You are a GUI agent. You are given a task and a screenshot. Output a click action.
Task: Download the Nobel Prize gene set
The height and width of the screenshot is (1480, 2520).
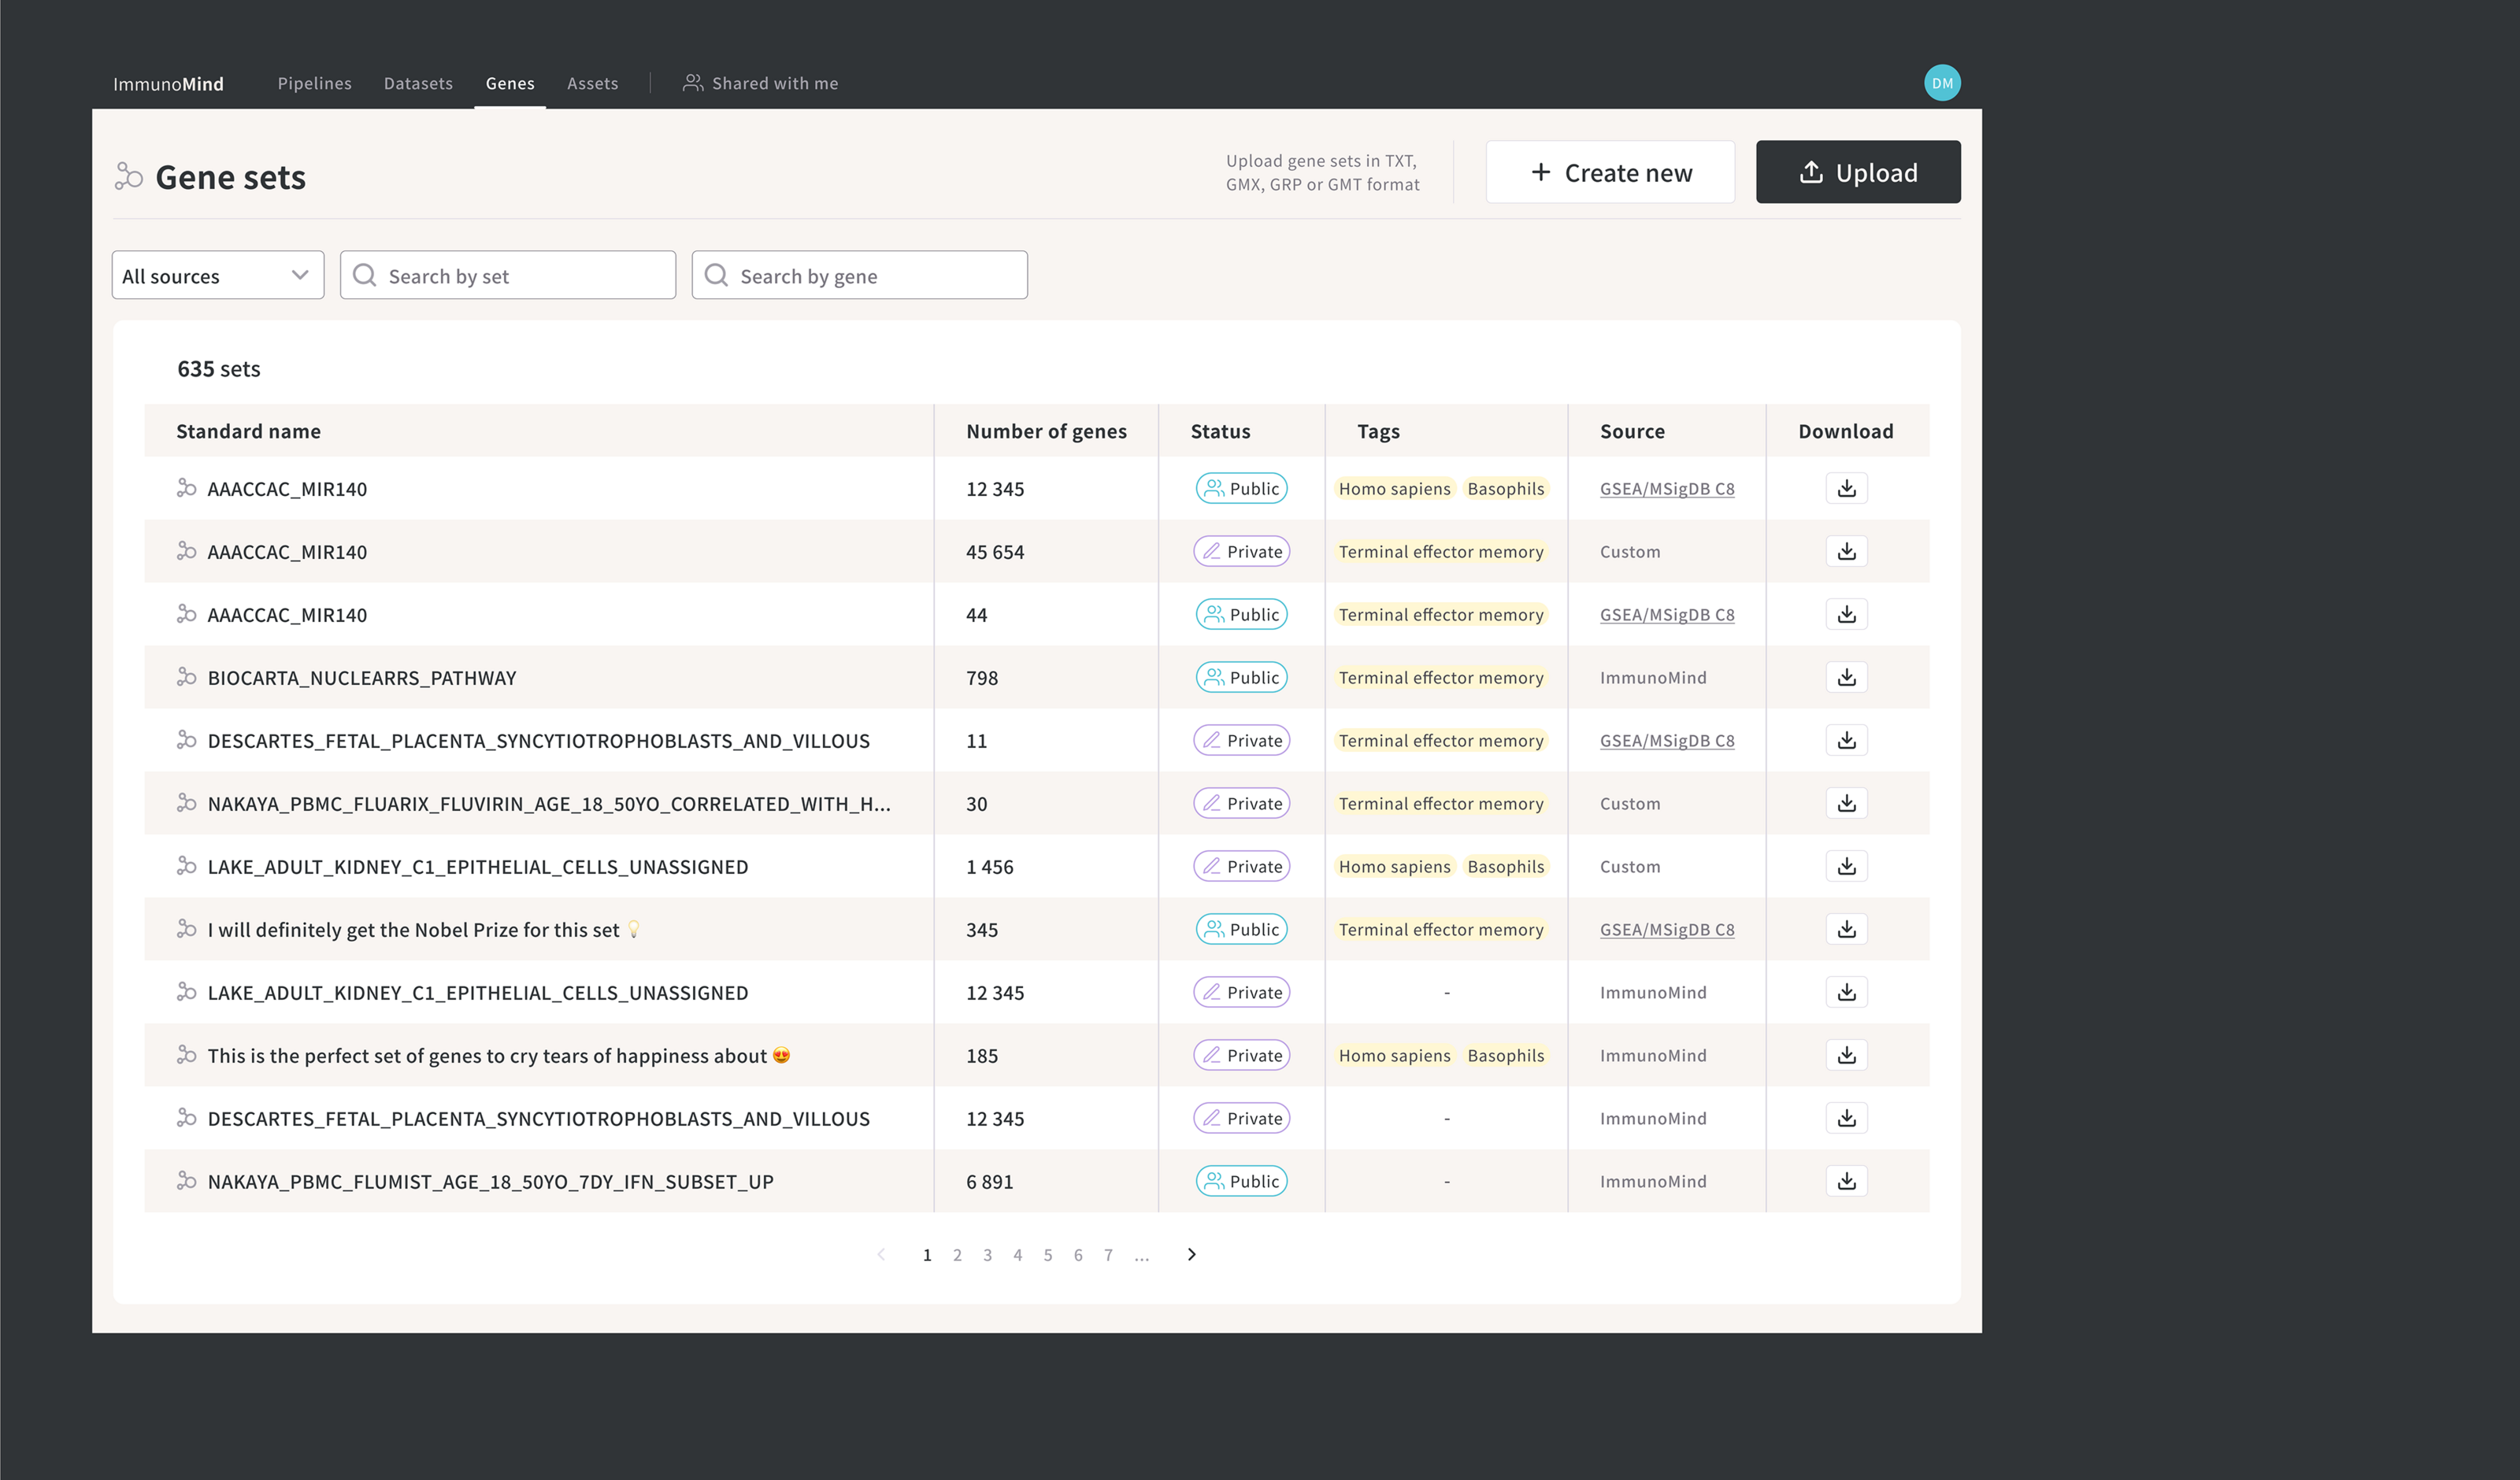coord(1846,929)
